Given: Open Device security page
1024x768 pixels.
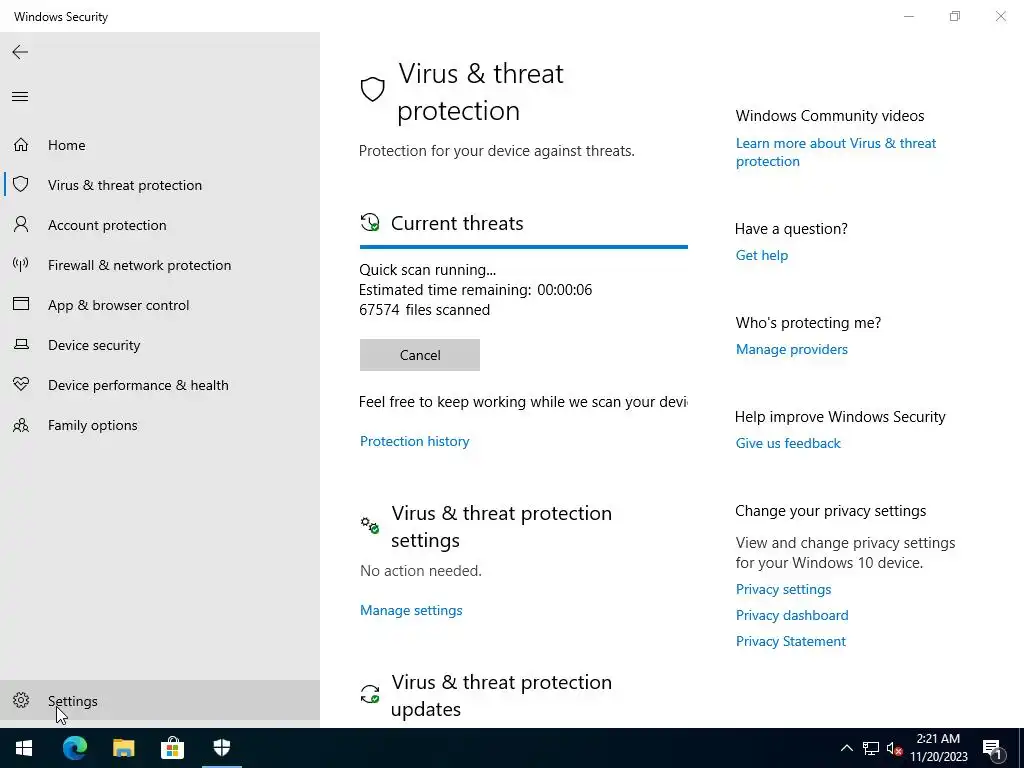Looking at the screenshot, I should point(160,345).
